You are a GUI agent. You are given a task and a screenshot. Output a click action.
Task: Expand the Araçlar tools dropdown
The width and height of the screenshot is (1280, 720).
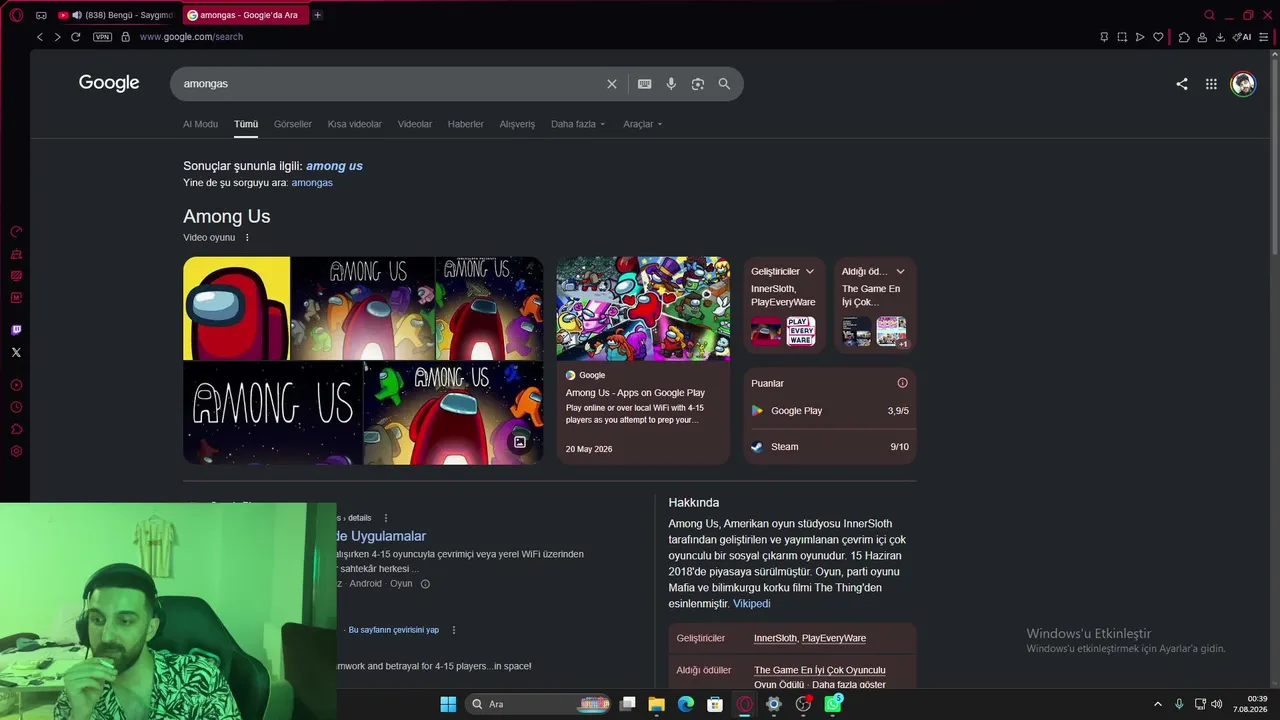[643, 124]
